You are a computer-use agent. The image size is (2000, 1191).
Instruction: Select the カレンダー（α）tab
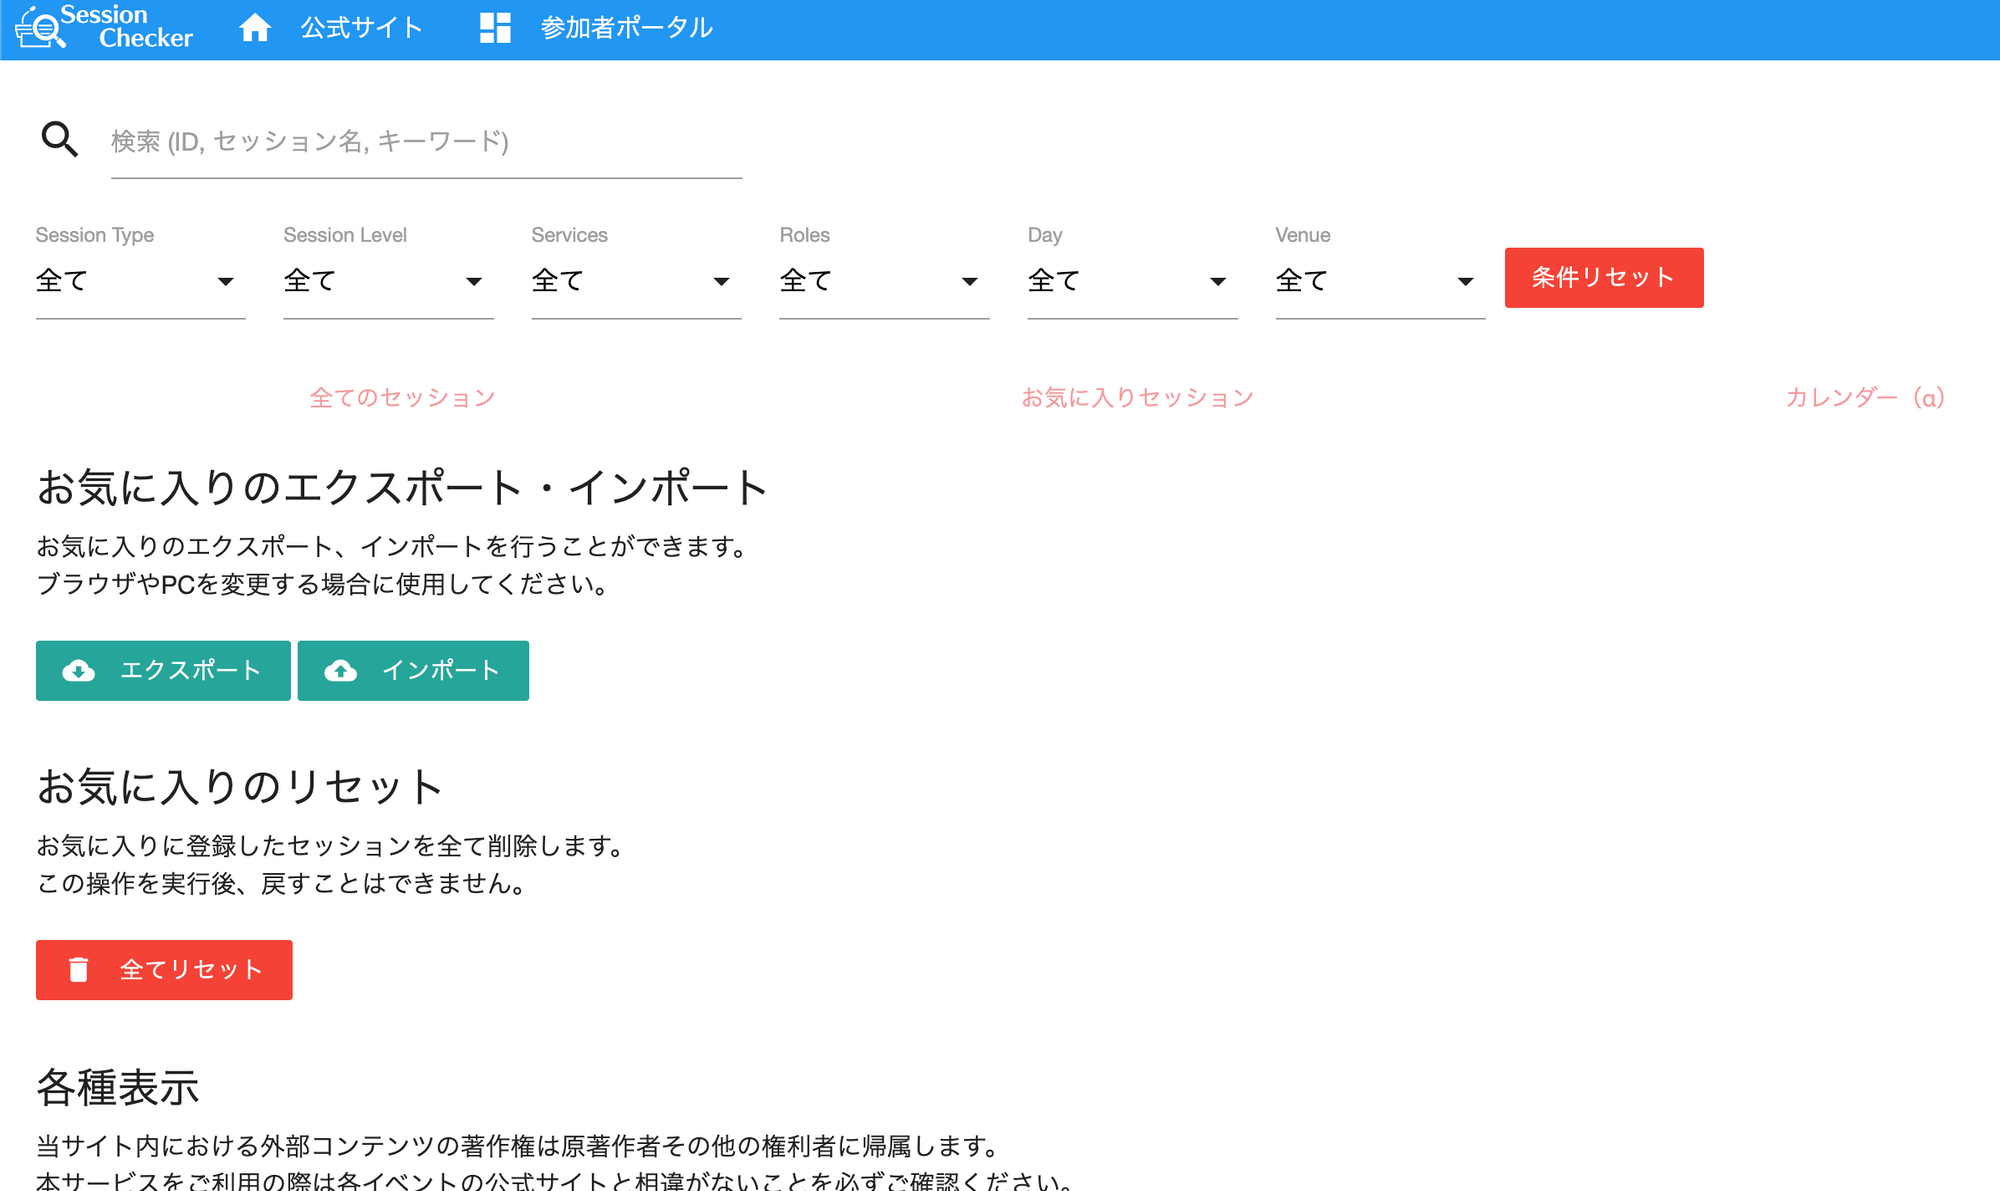click(x=1867, y=398)
